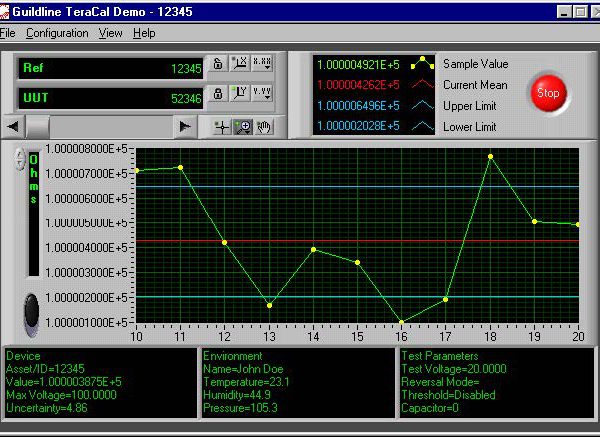Screen dimensions: 600x437
Task: Click the scrollbar left arrow
Action: pos(13,126)
